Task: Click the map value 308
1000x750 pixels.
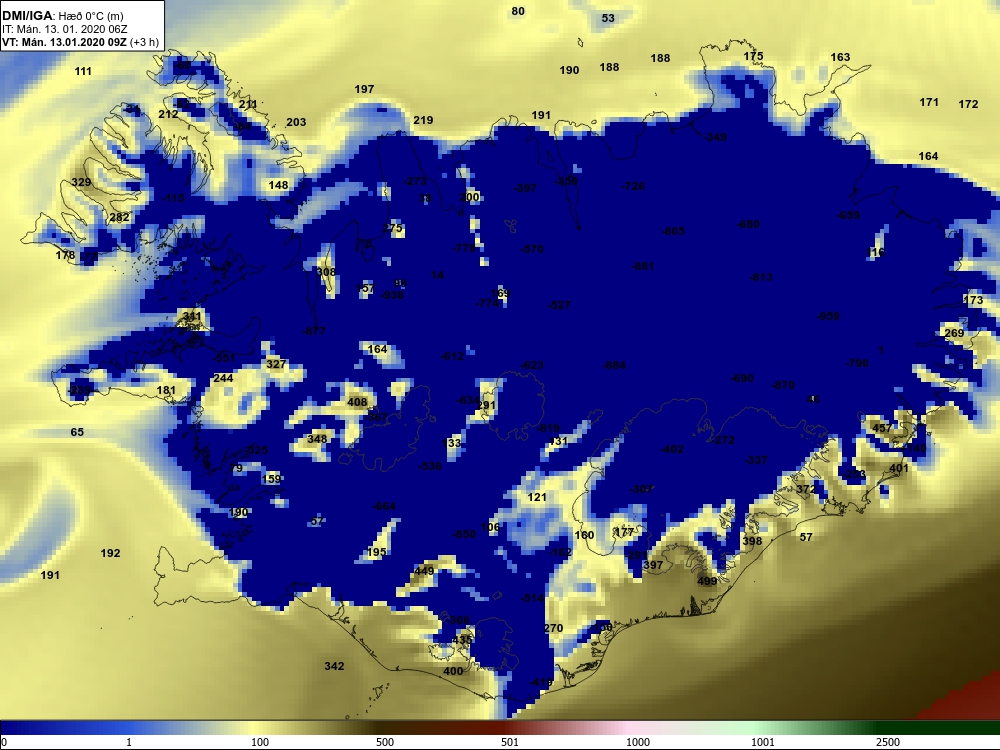Action: tap(326, 272)
